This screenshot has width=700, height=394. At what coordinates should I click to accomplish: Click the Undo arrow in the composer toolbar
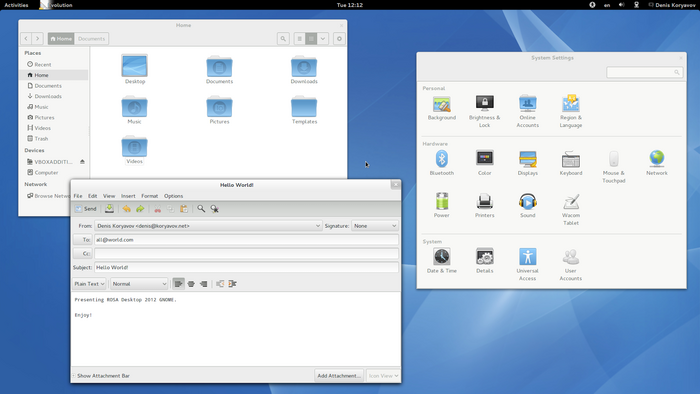tap(127, 209)
